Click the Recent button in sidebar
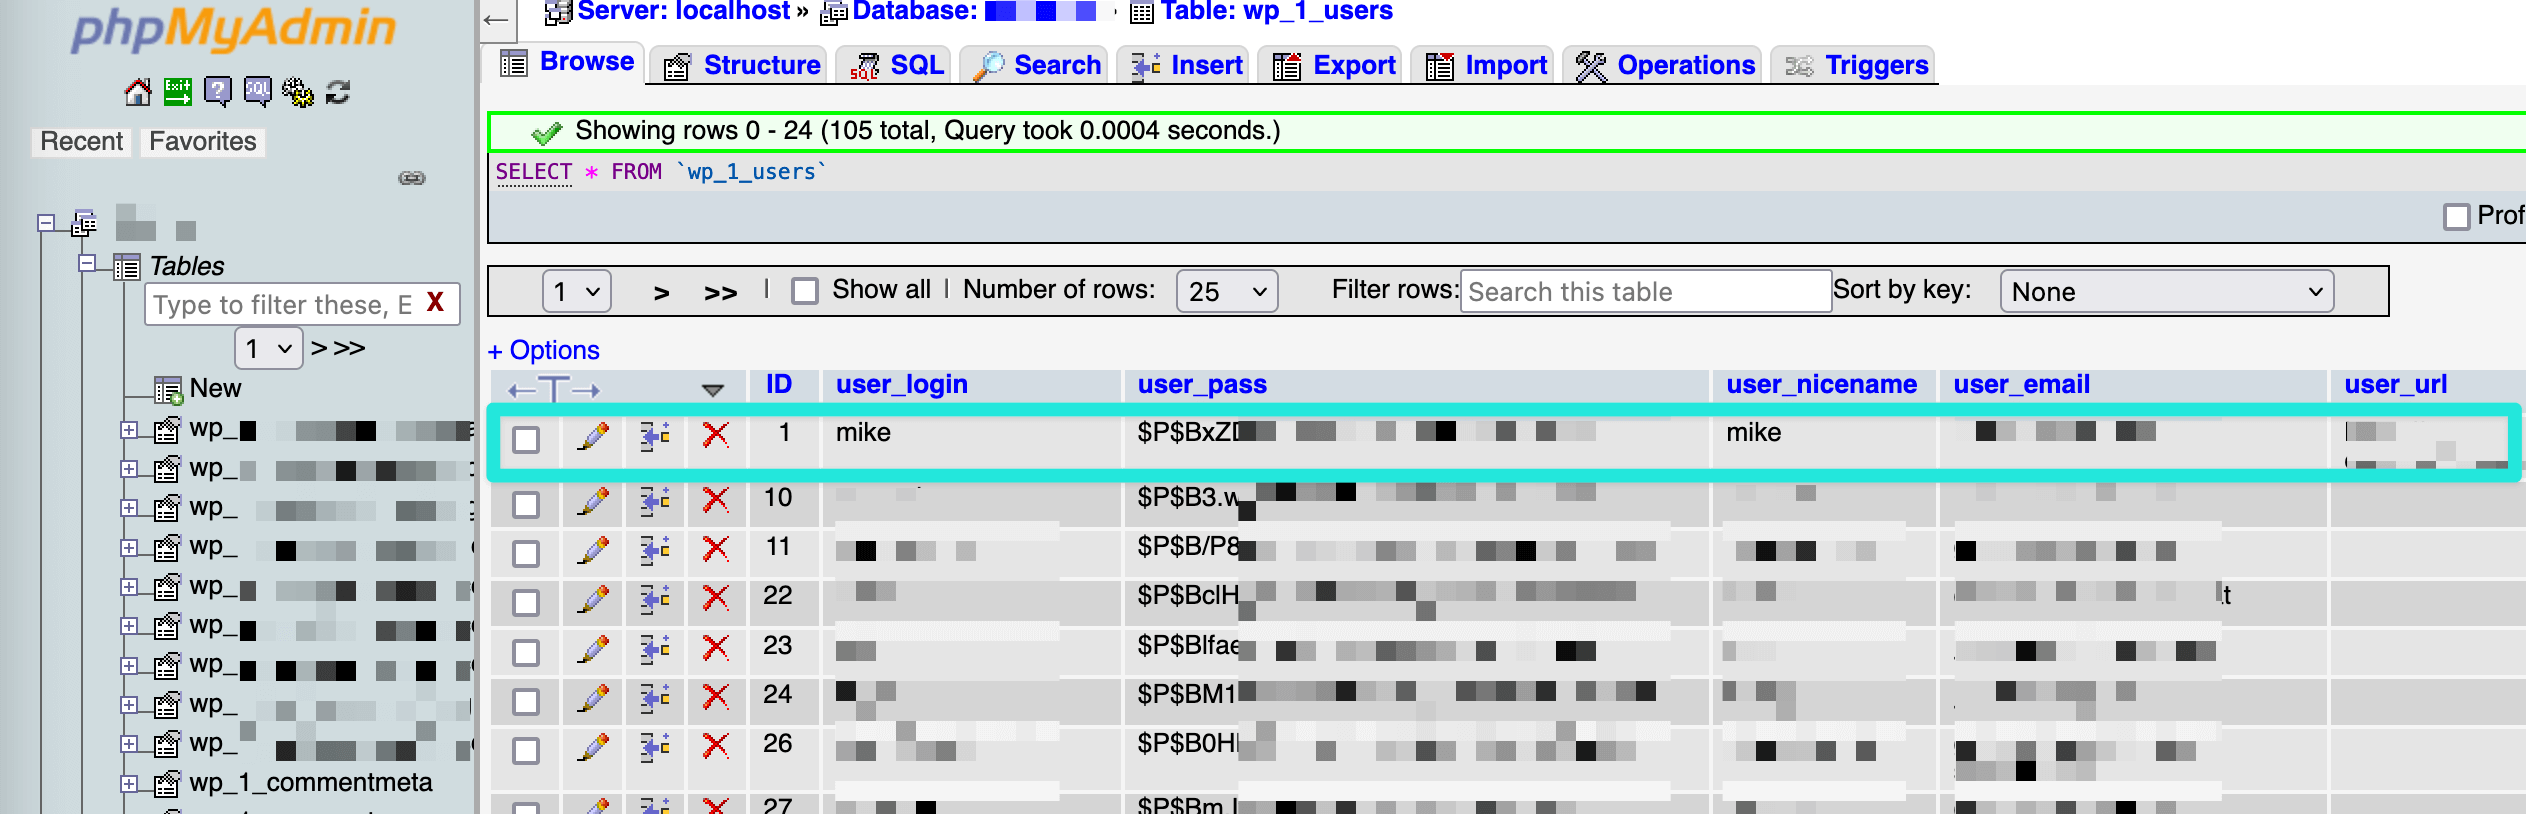 pos(81,141)
